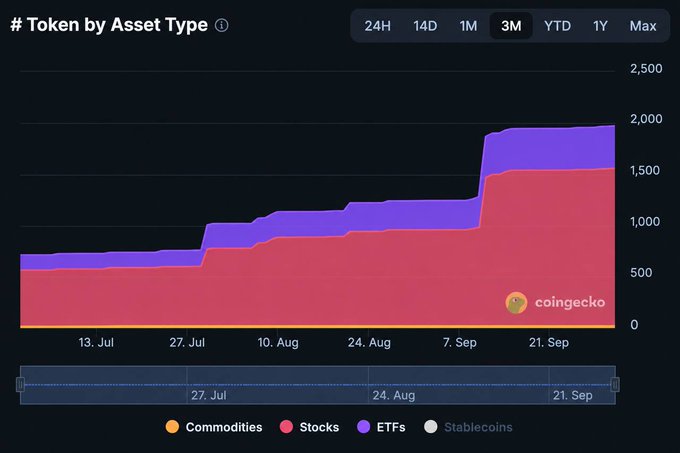680x453 pixels.
Task: Switch to the 14D time range
Action: click(x=425, y=26)
